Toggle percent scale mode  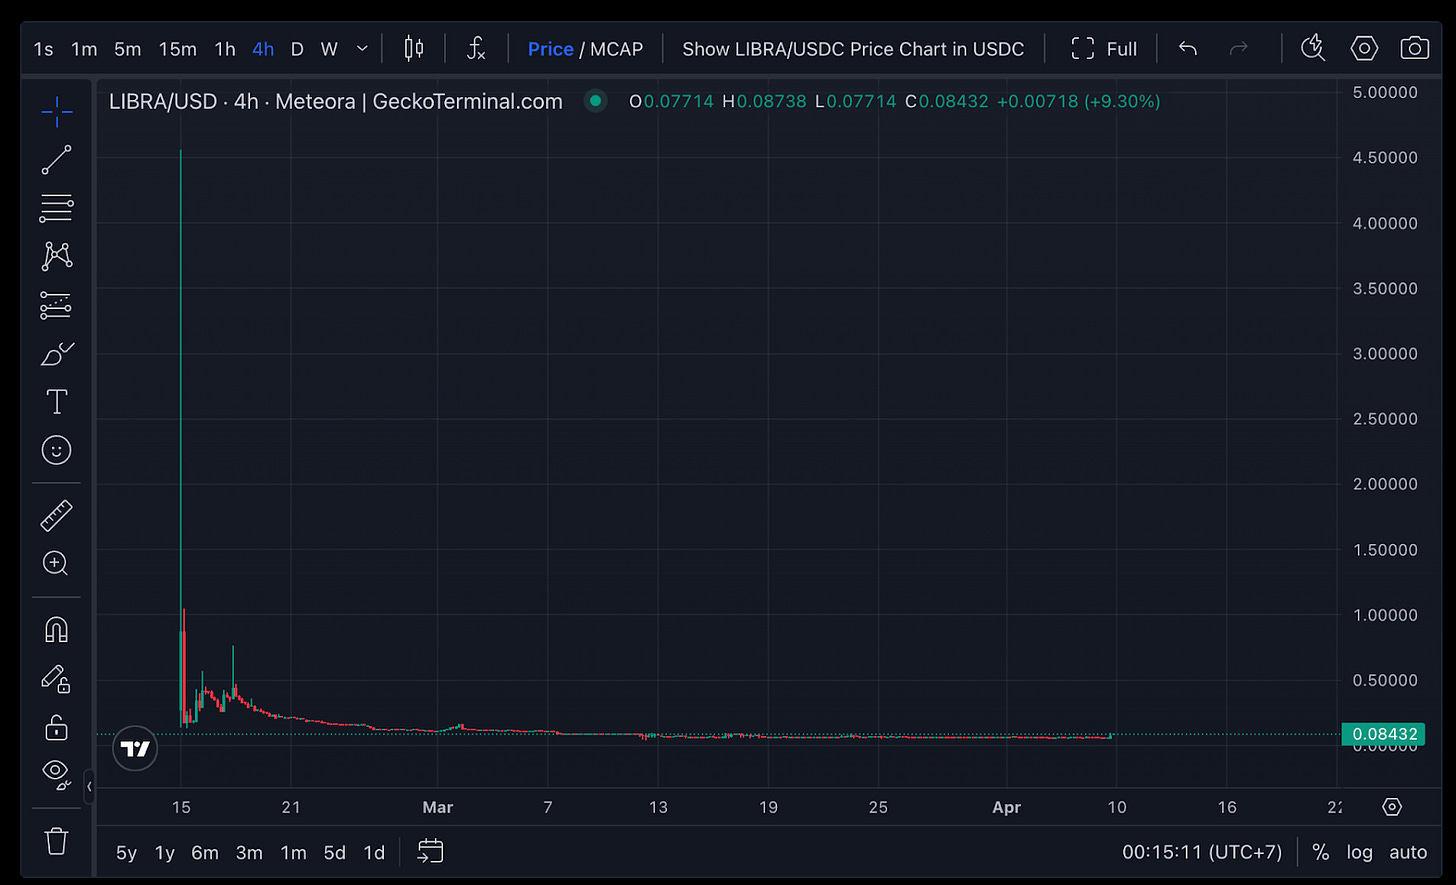click(x=1321, y=853)
